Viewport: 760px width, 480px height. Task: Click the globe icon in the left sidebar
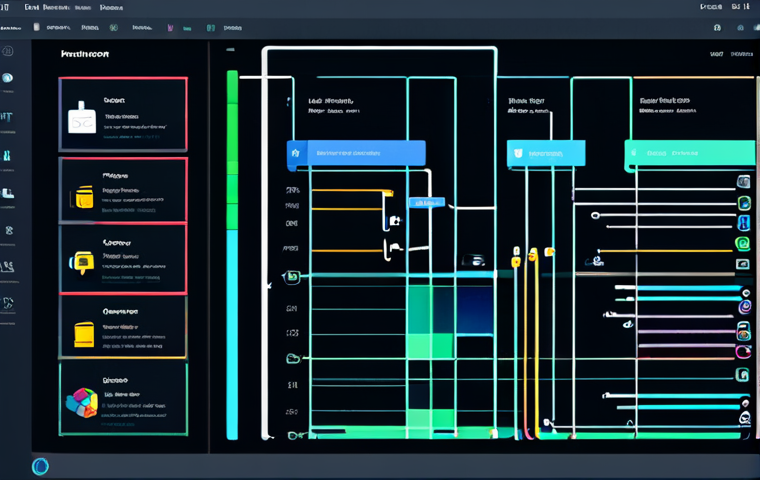(7, 78)
